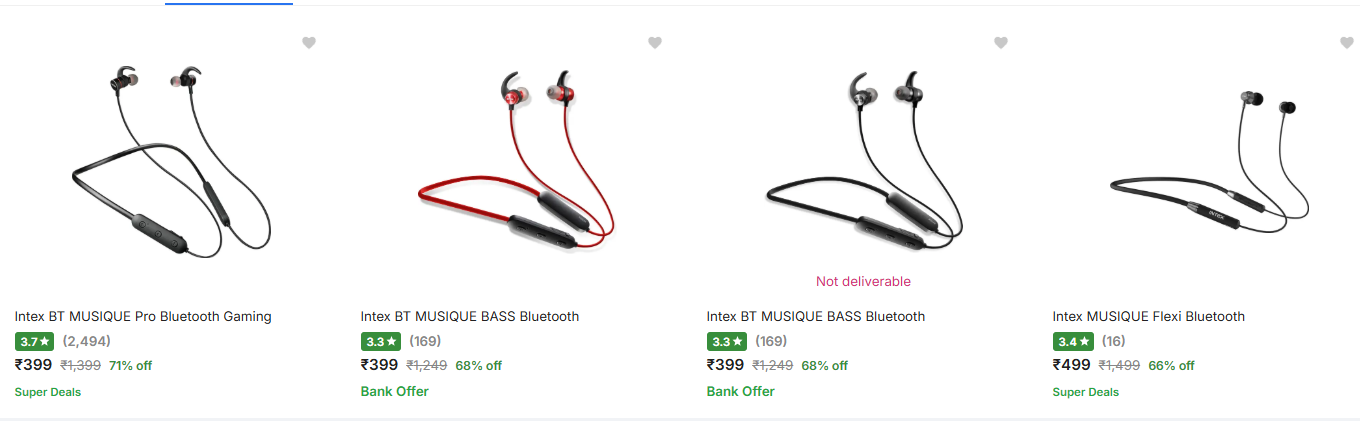Click the Not deliverable notice
This screenshot has height=421, width=1360.
coord(863,281)
